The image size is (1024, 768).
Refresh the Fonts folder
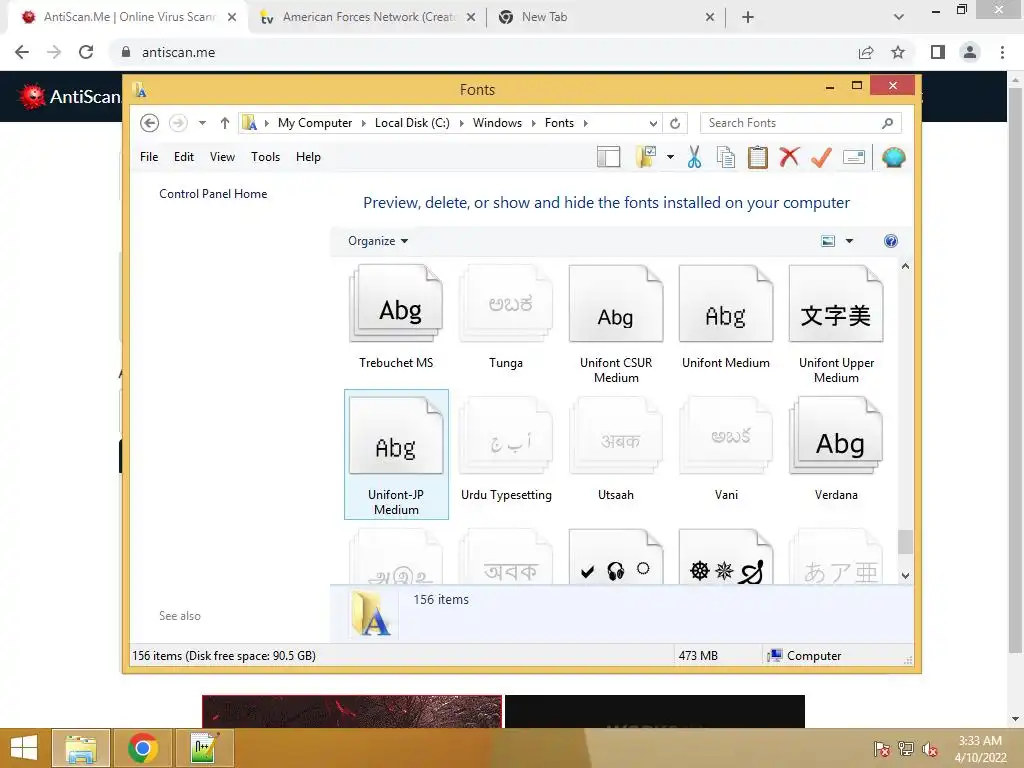point(675,123)
